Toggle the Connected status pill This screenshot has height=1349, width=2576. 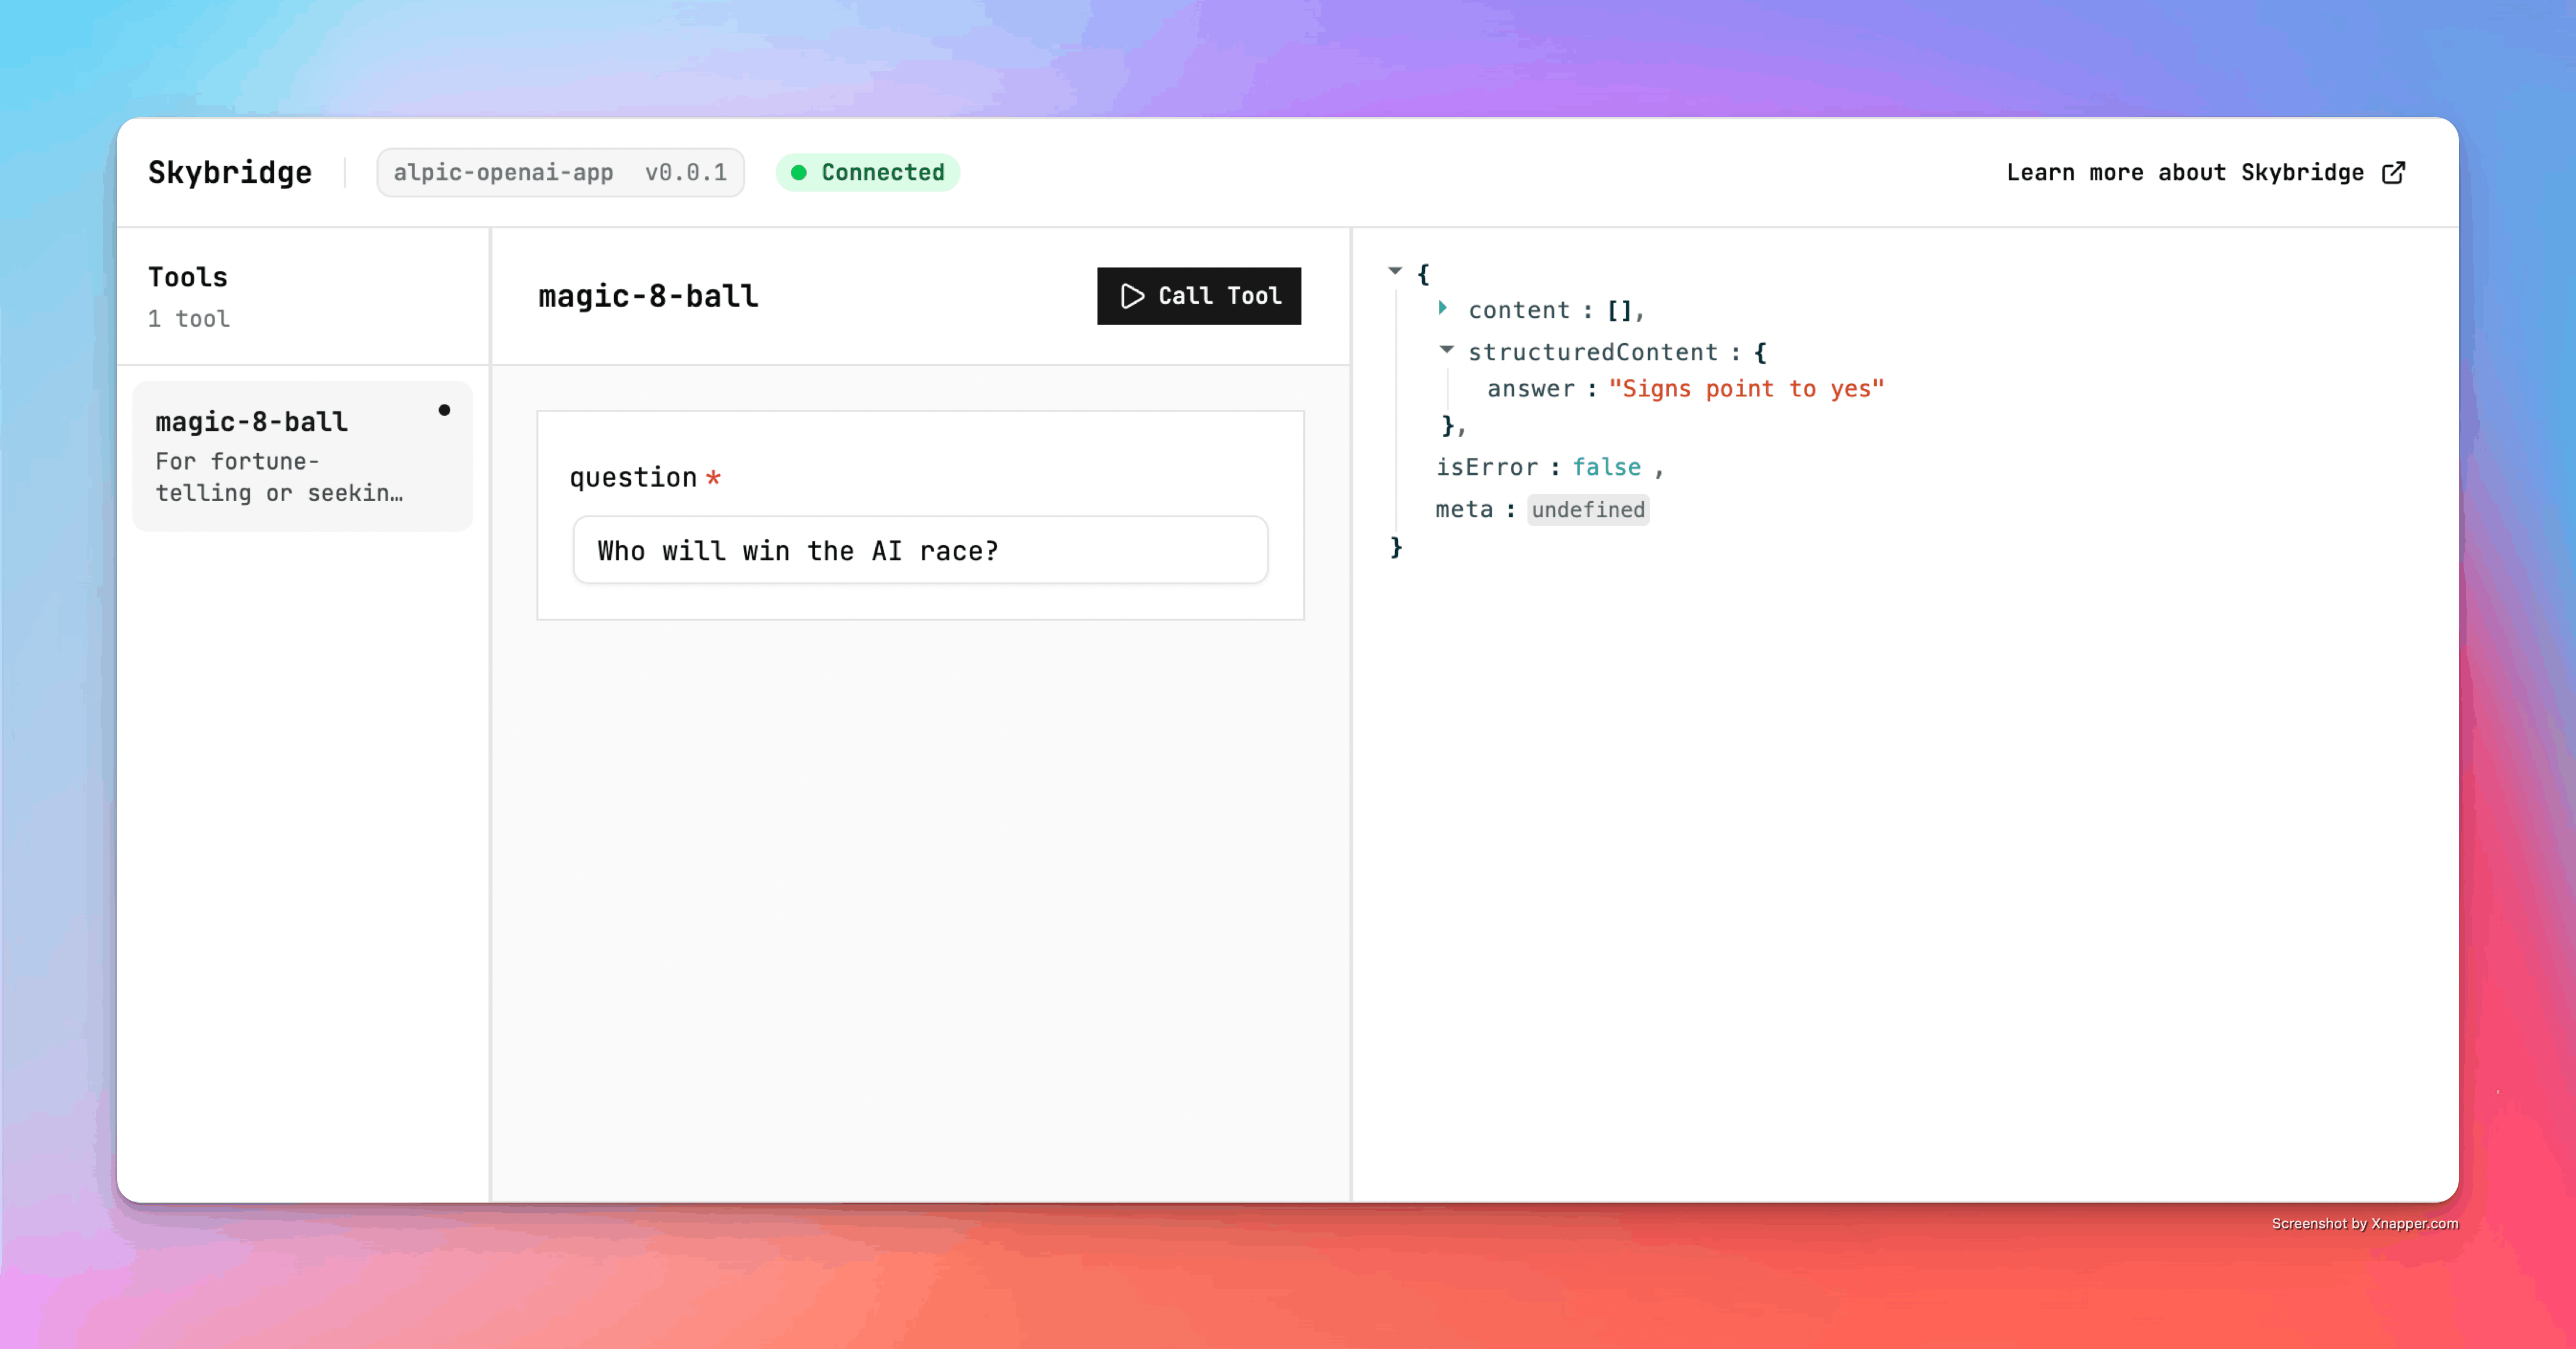click(x=867, y=172)
